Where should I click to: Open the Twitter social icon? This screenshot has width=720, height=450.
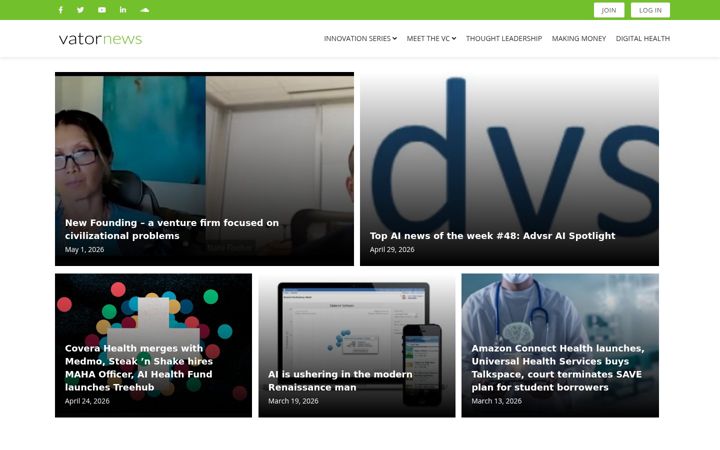click(80, 10)
